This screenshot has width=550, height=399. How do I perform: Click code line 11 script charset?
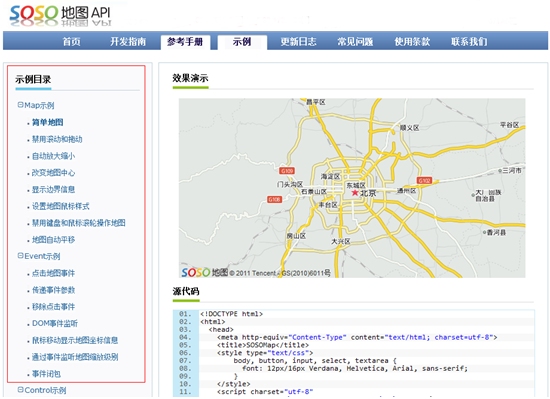pos(265,392)
